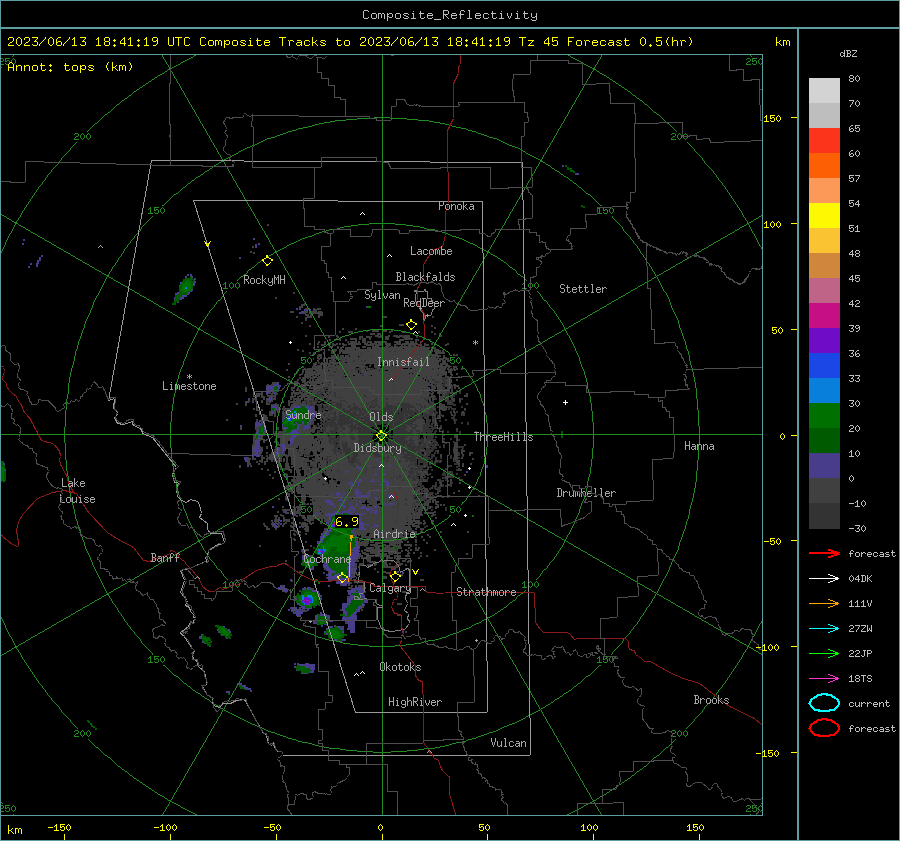Image resolution: width=900 pixels, height=841 pixels.
Task: Click the Ponoka city label
Action: [x=456, y=206]
